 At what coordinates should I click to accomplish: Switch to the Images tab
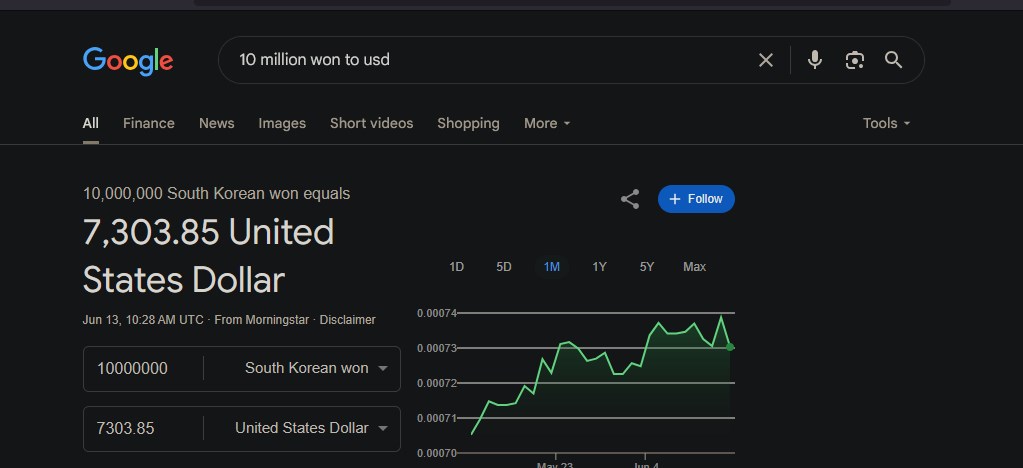point(282,123)
